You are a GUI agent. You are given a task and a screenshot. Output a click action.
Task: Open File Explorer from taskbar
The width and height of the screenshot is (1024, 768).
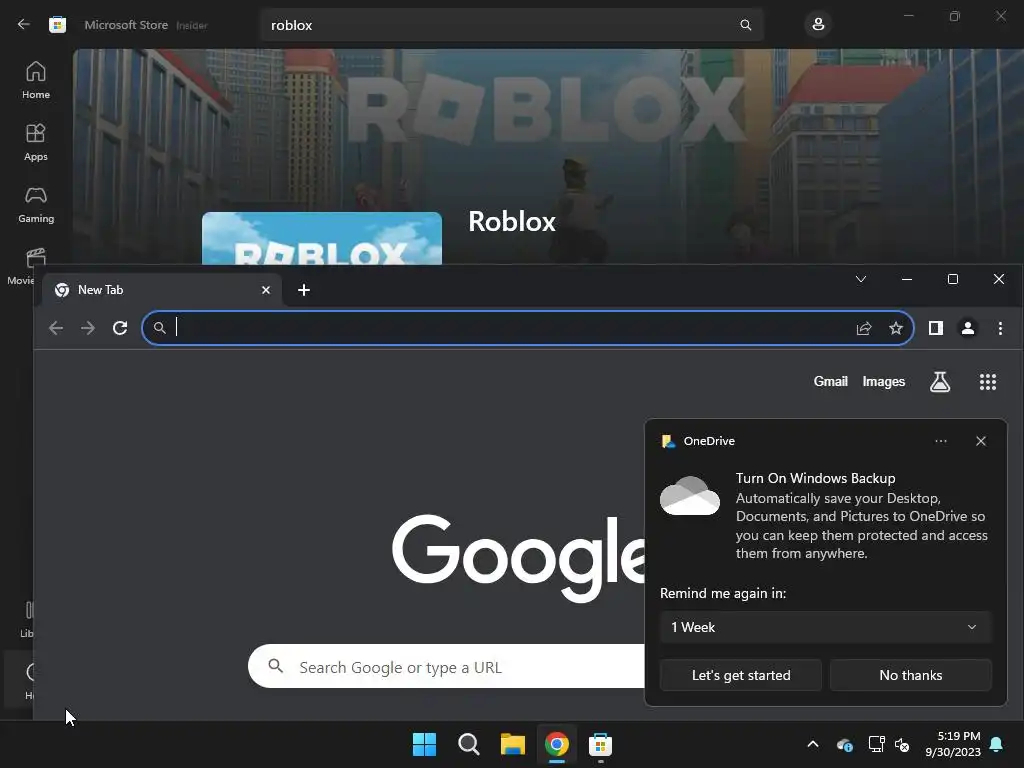pos(513,744)
